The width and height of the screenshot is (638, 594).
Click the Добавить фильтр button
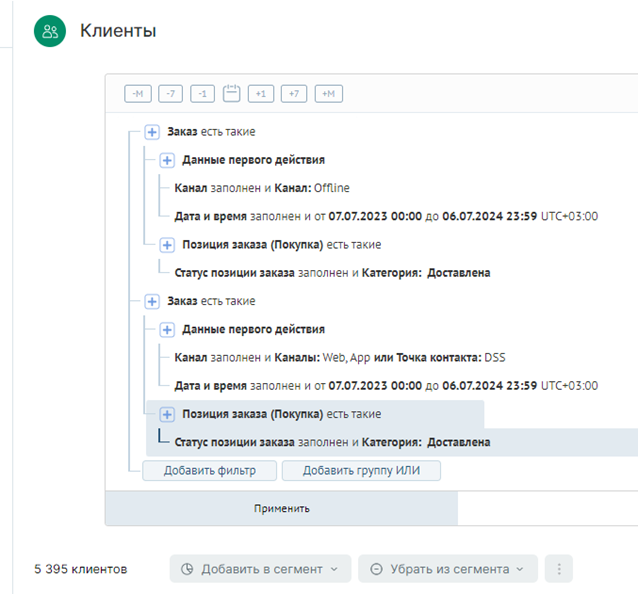coord(209,470)
